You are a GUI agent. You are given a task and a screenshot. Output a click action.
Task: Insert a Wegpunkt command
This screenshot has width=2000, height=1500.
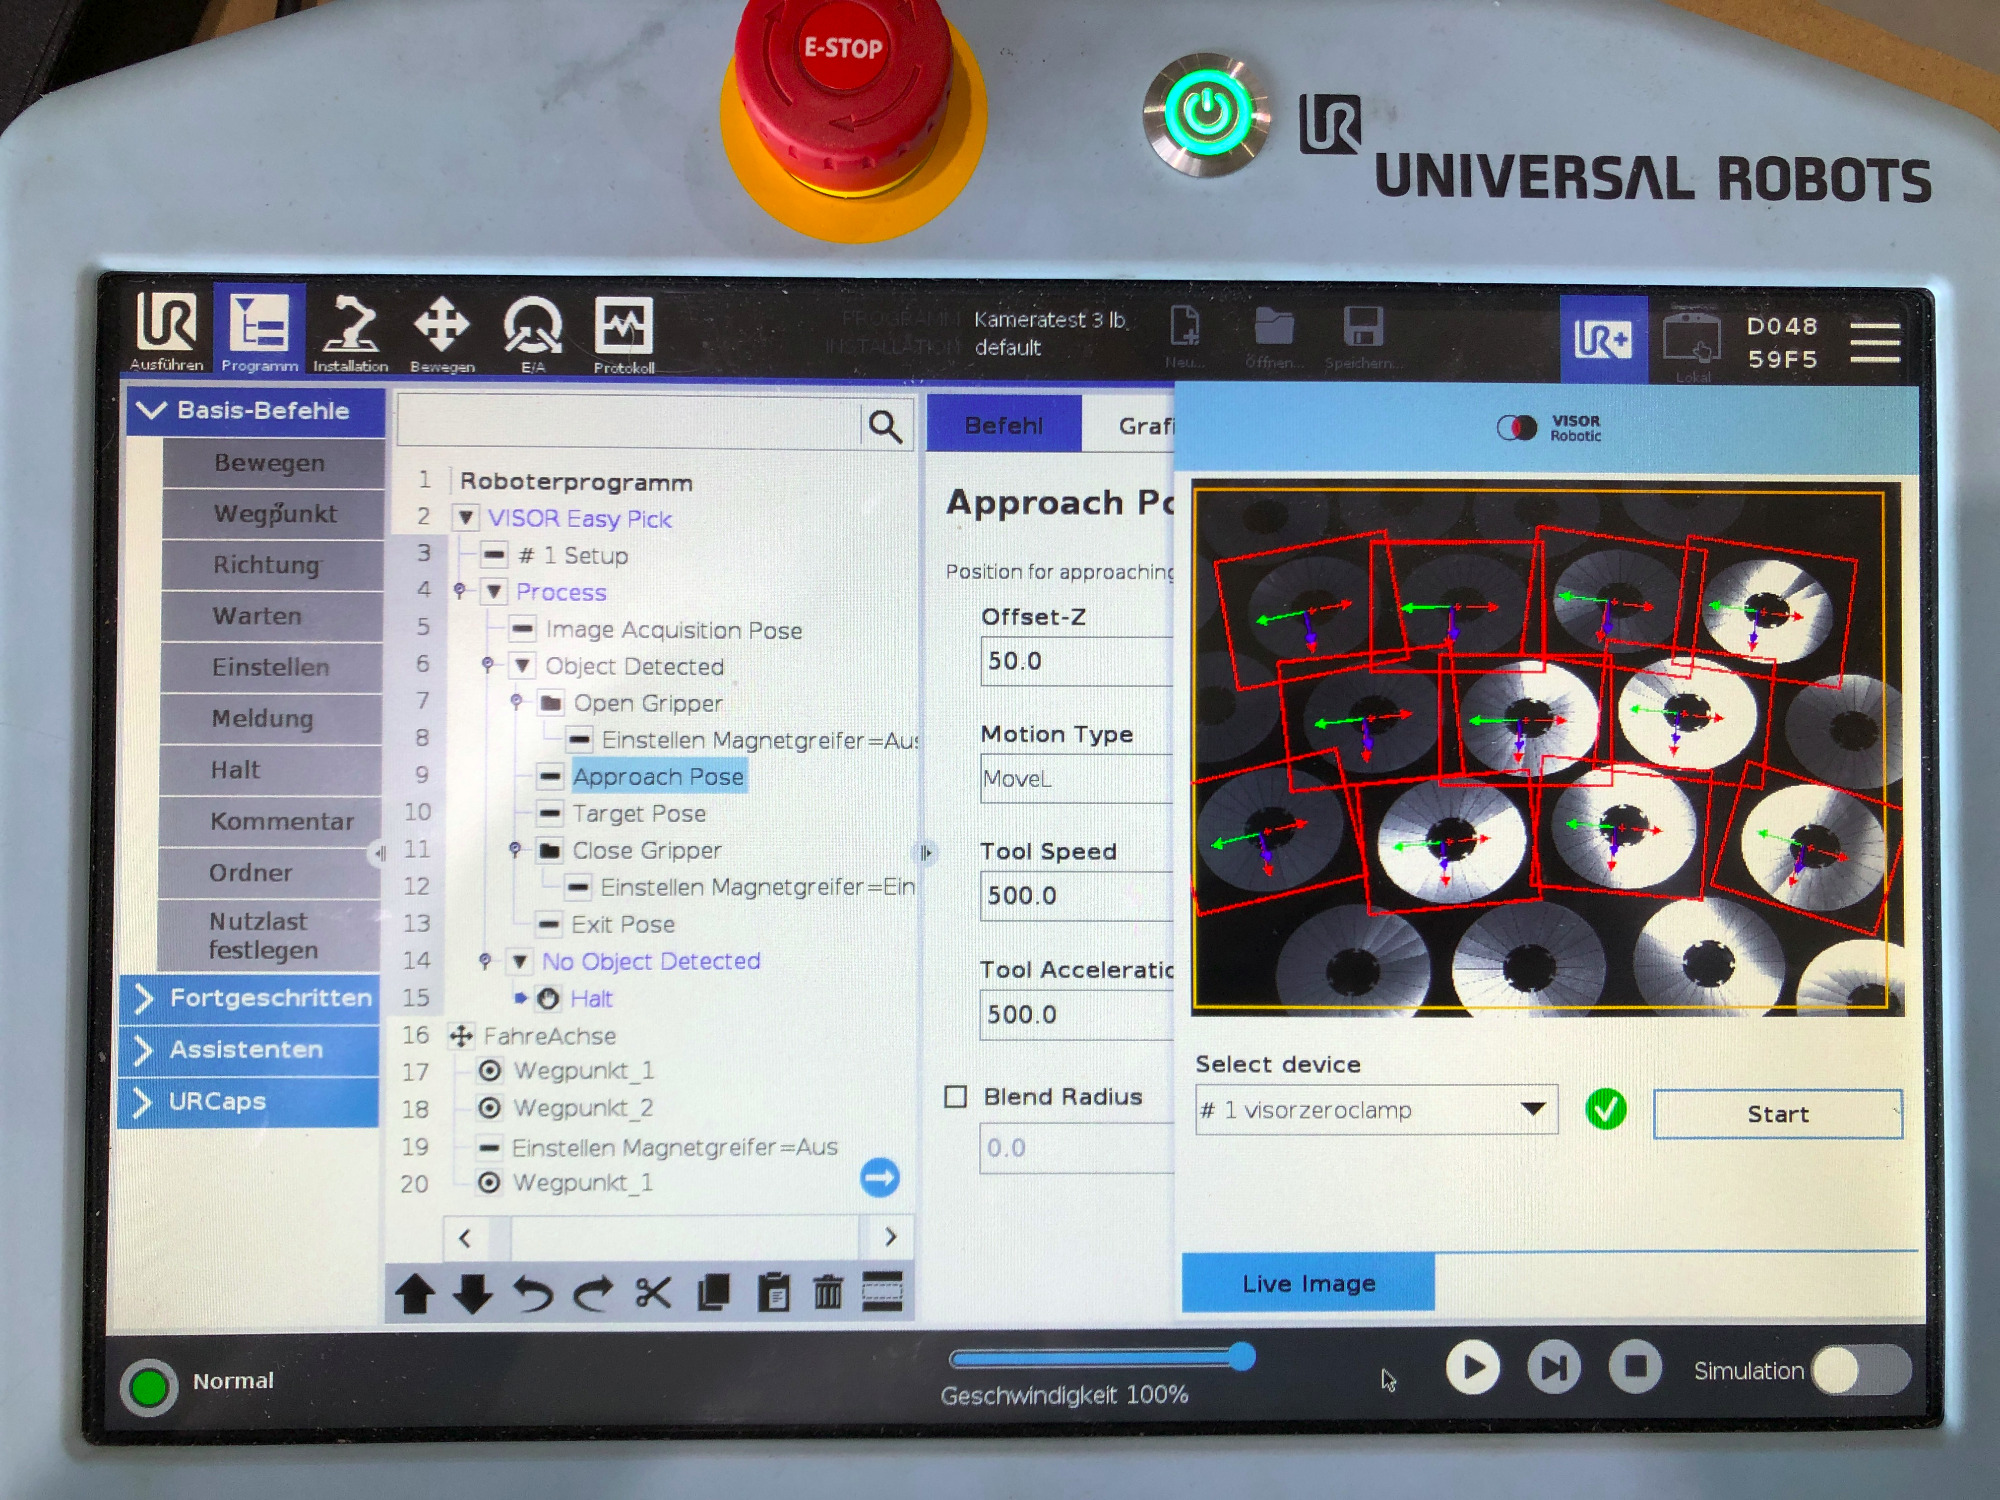[x=272, y=514]
